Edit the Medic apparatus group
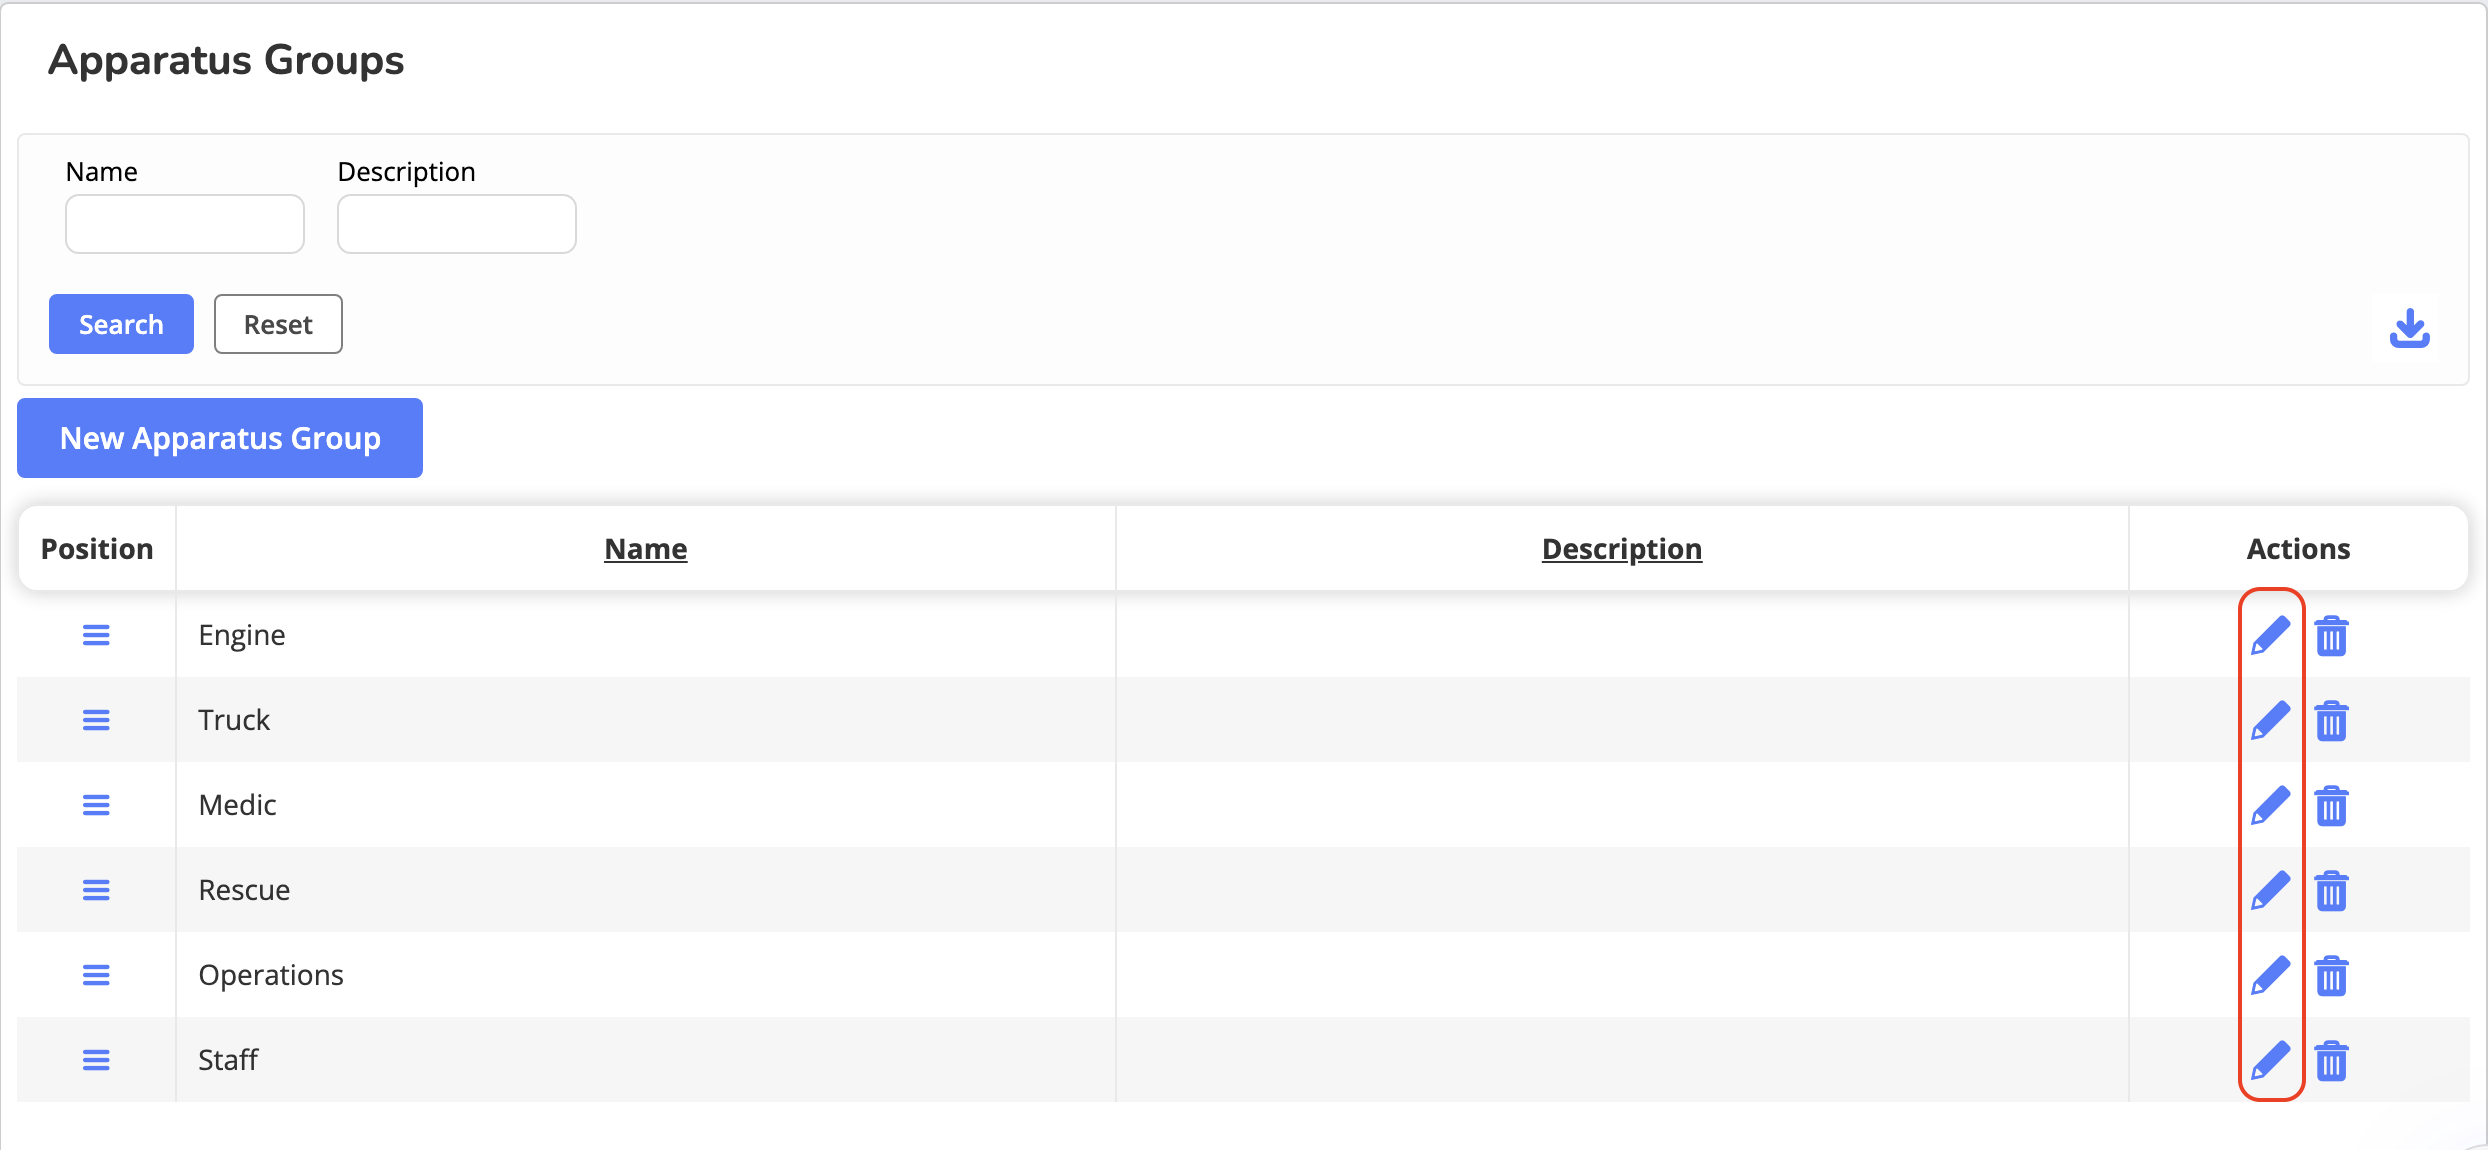 coord(2270,805)
